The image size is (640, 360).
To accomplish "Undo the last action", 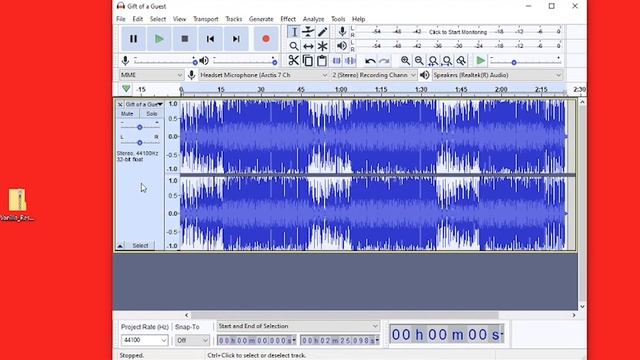I will [370, 61].
